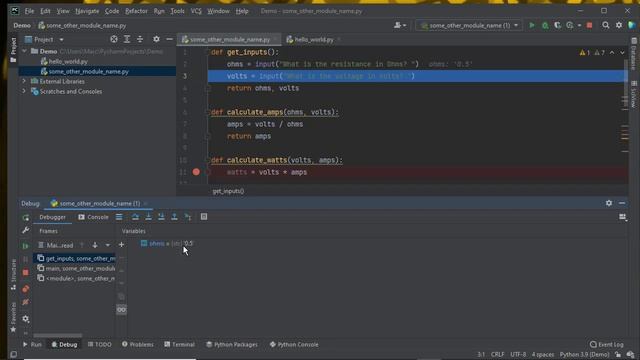Click Step Over in debugger toolbar
The height and width of the screenshot is (360, 640).
pos(135,217)
